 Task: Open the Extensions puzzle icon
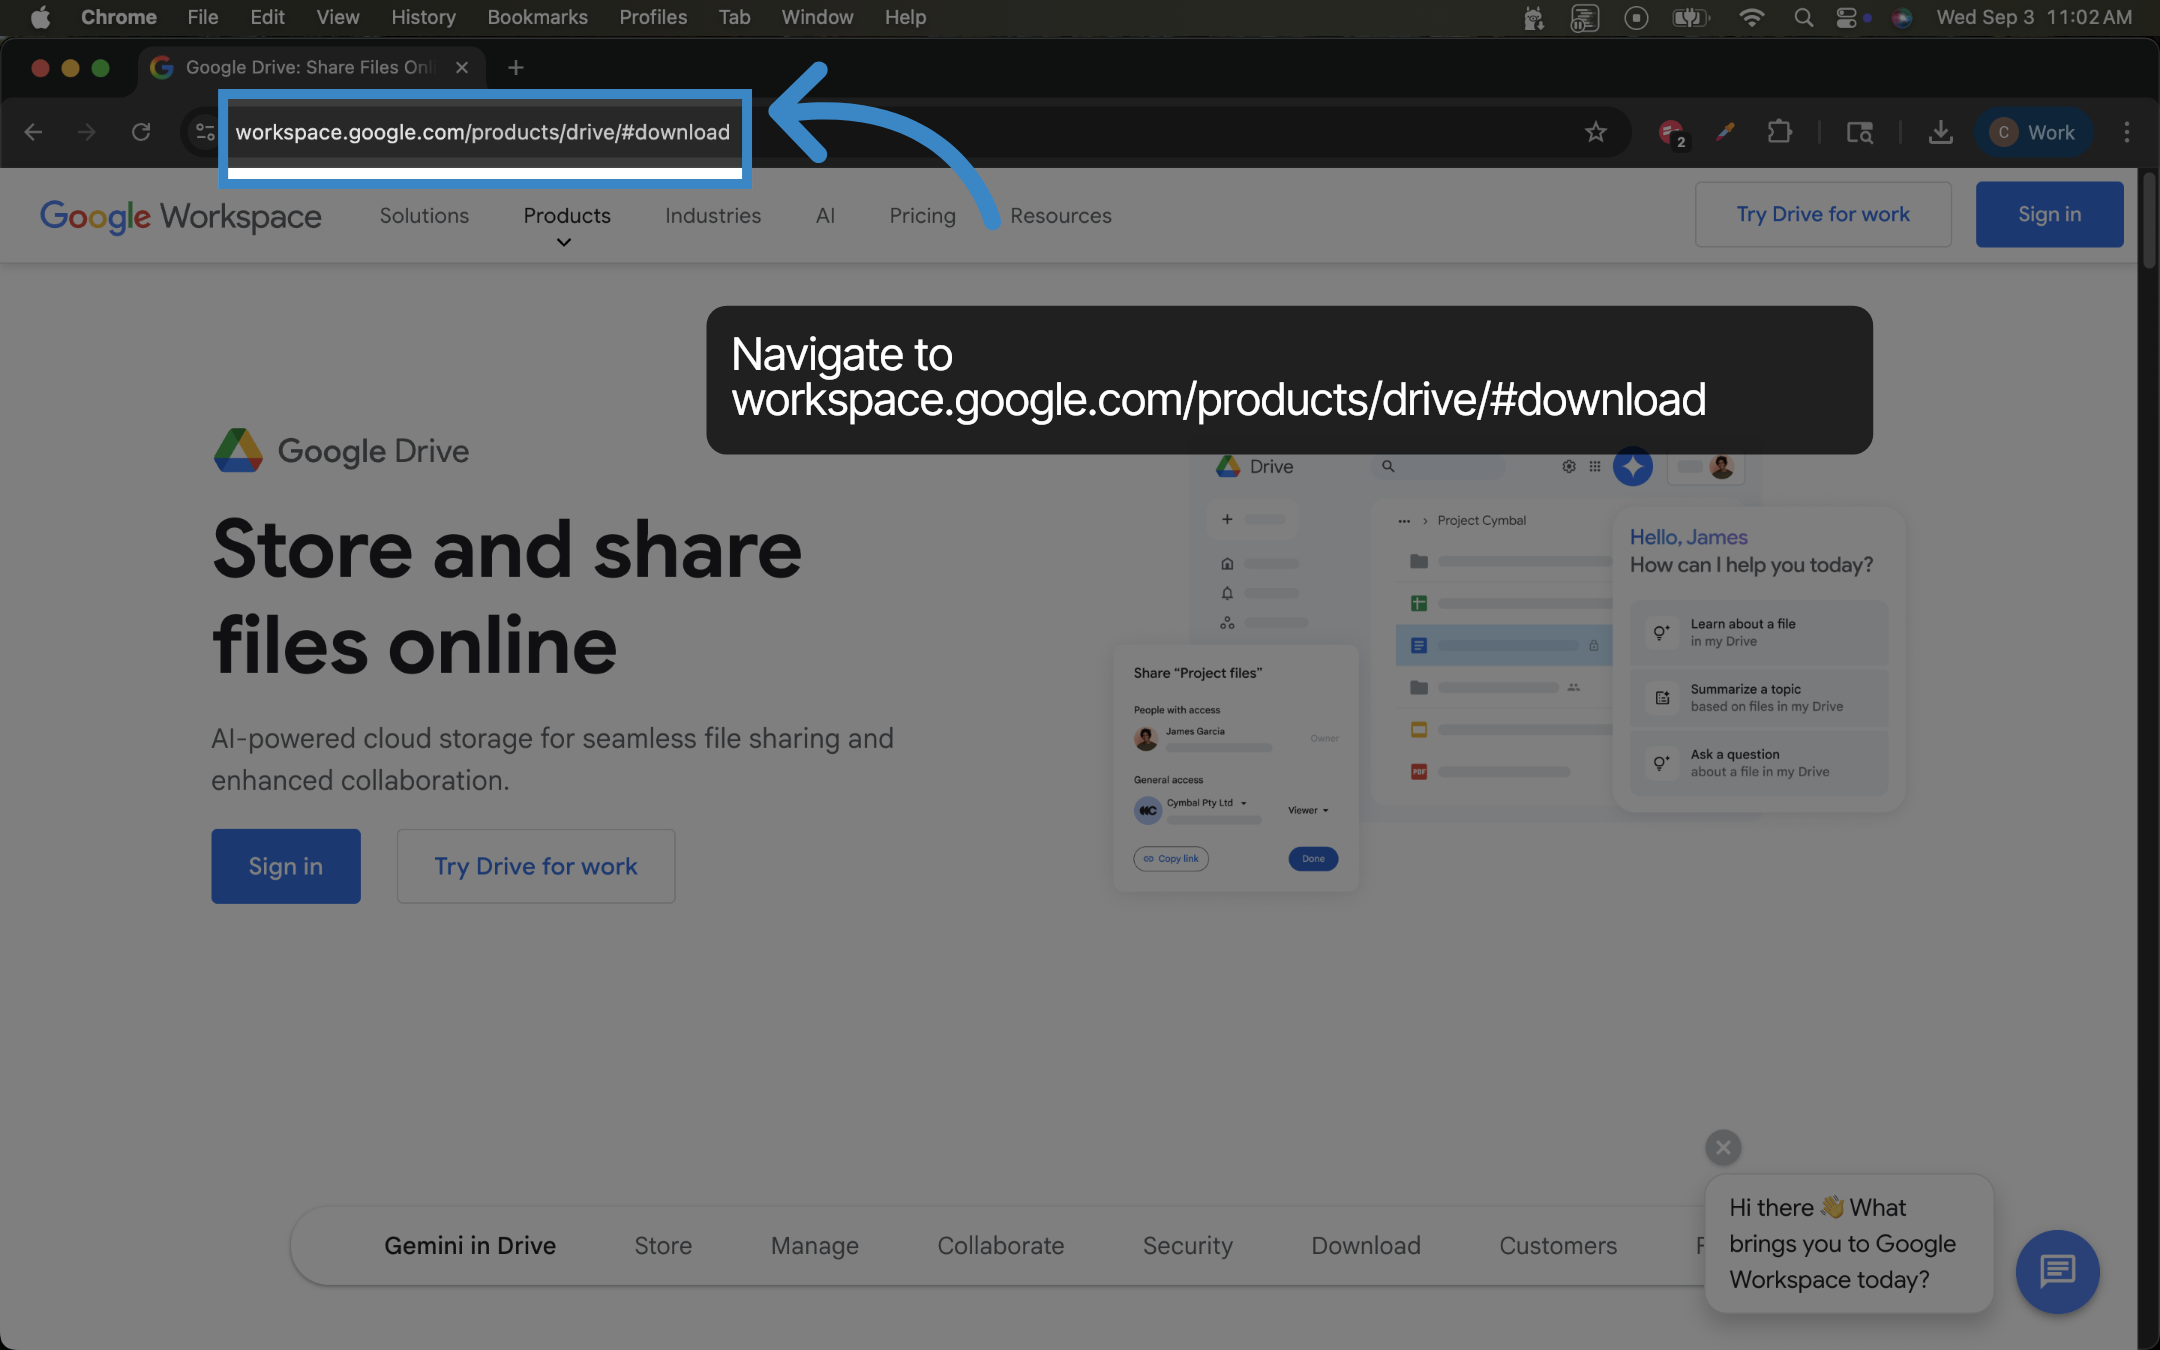[1779, 132]
